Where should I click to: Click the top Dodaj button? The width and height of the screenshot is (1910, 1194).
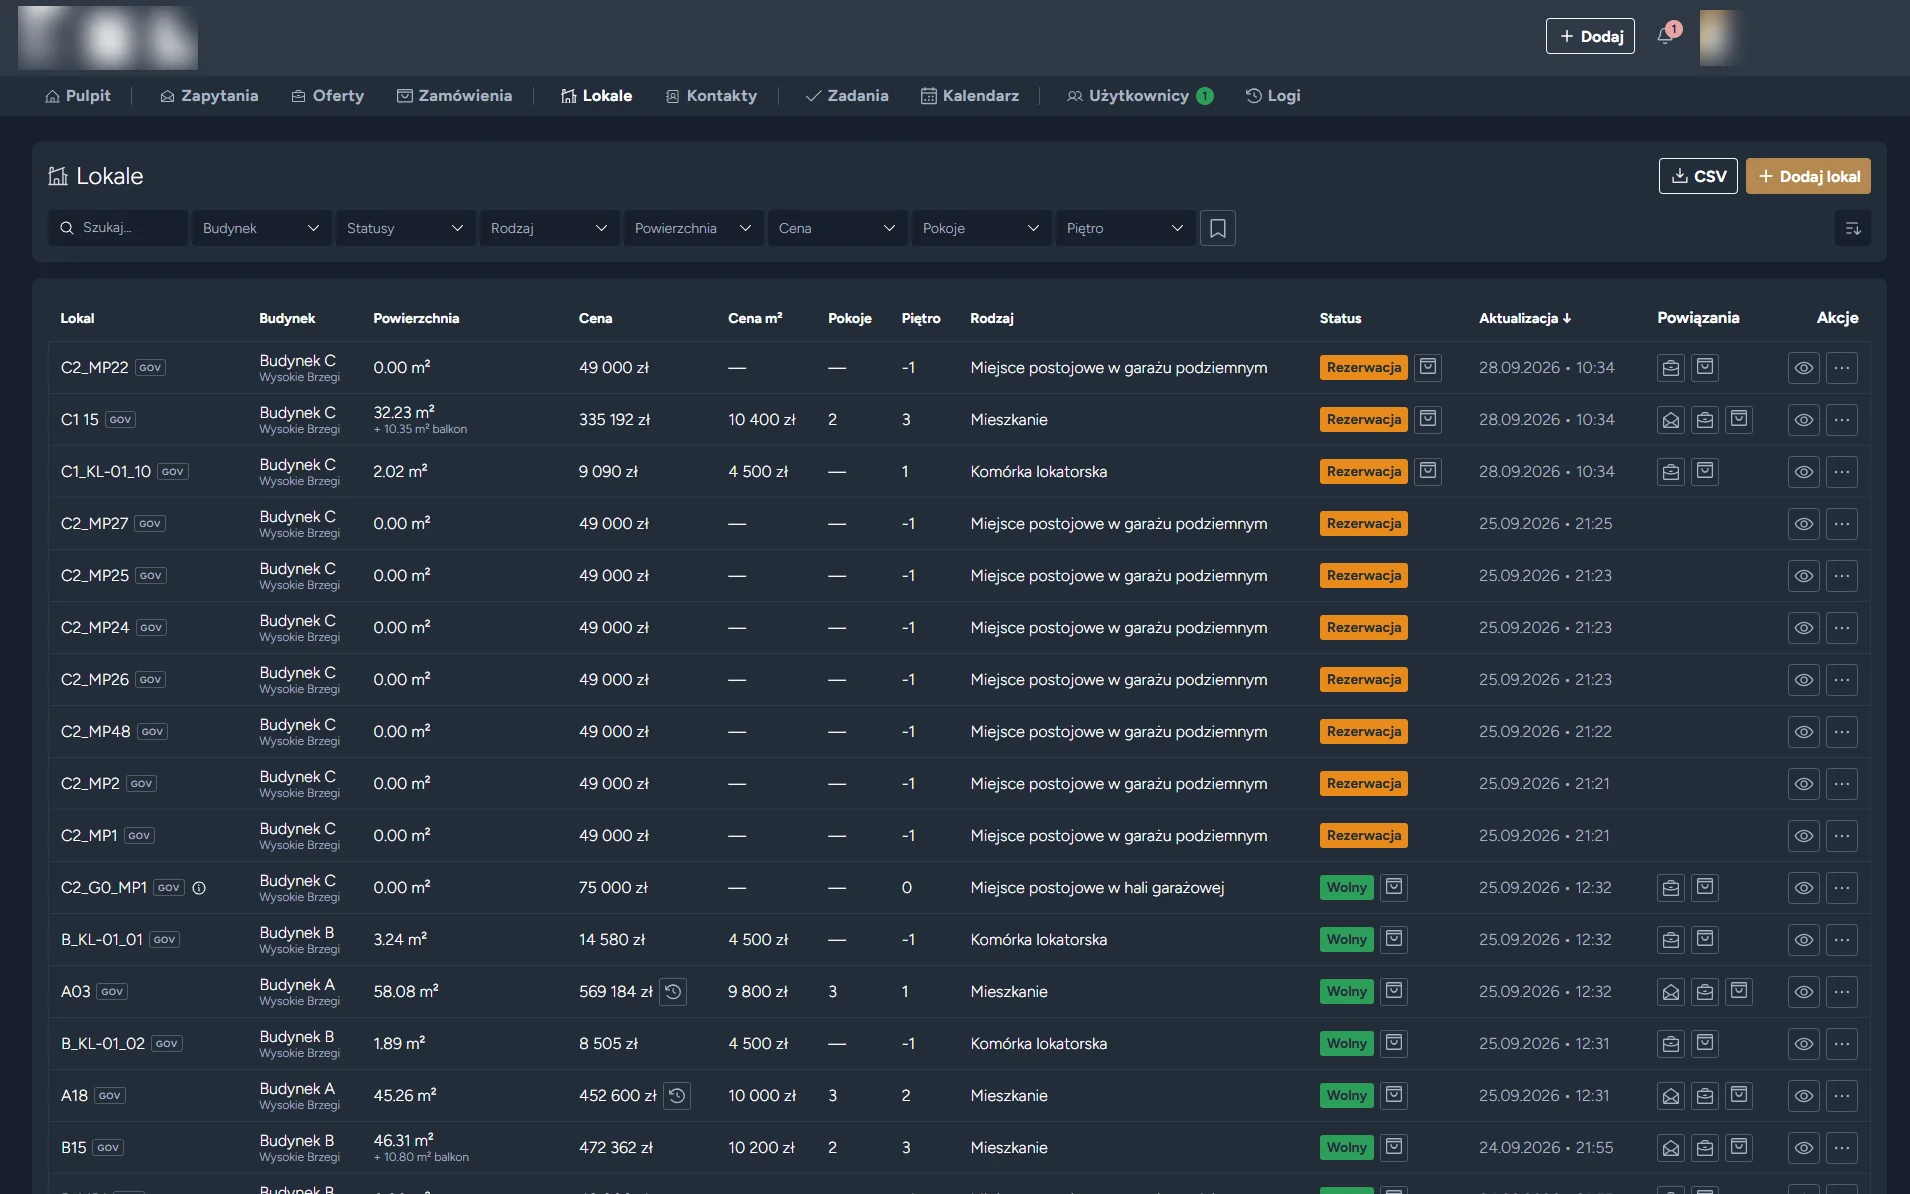coord(1590,36)
